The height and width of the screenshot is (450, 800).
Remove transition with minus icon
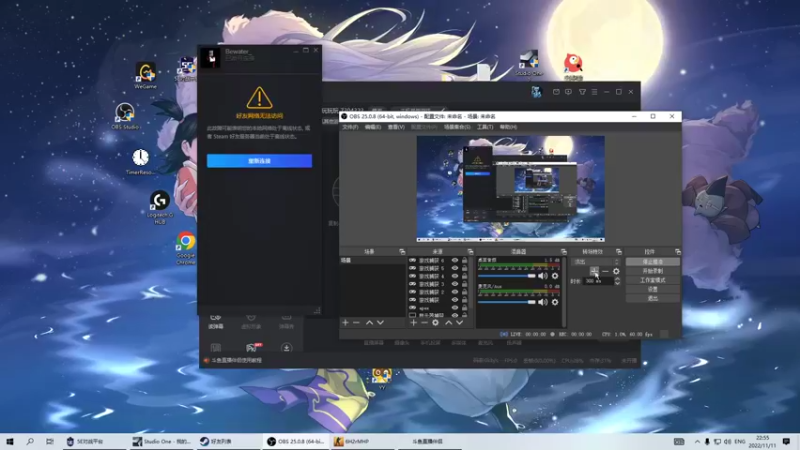tap(605, 271)
